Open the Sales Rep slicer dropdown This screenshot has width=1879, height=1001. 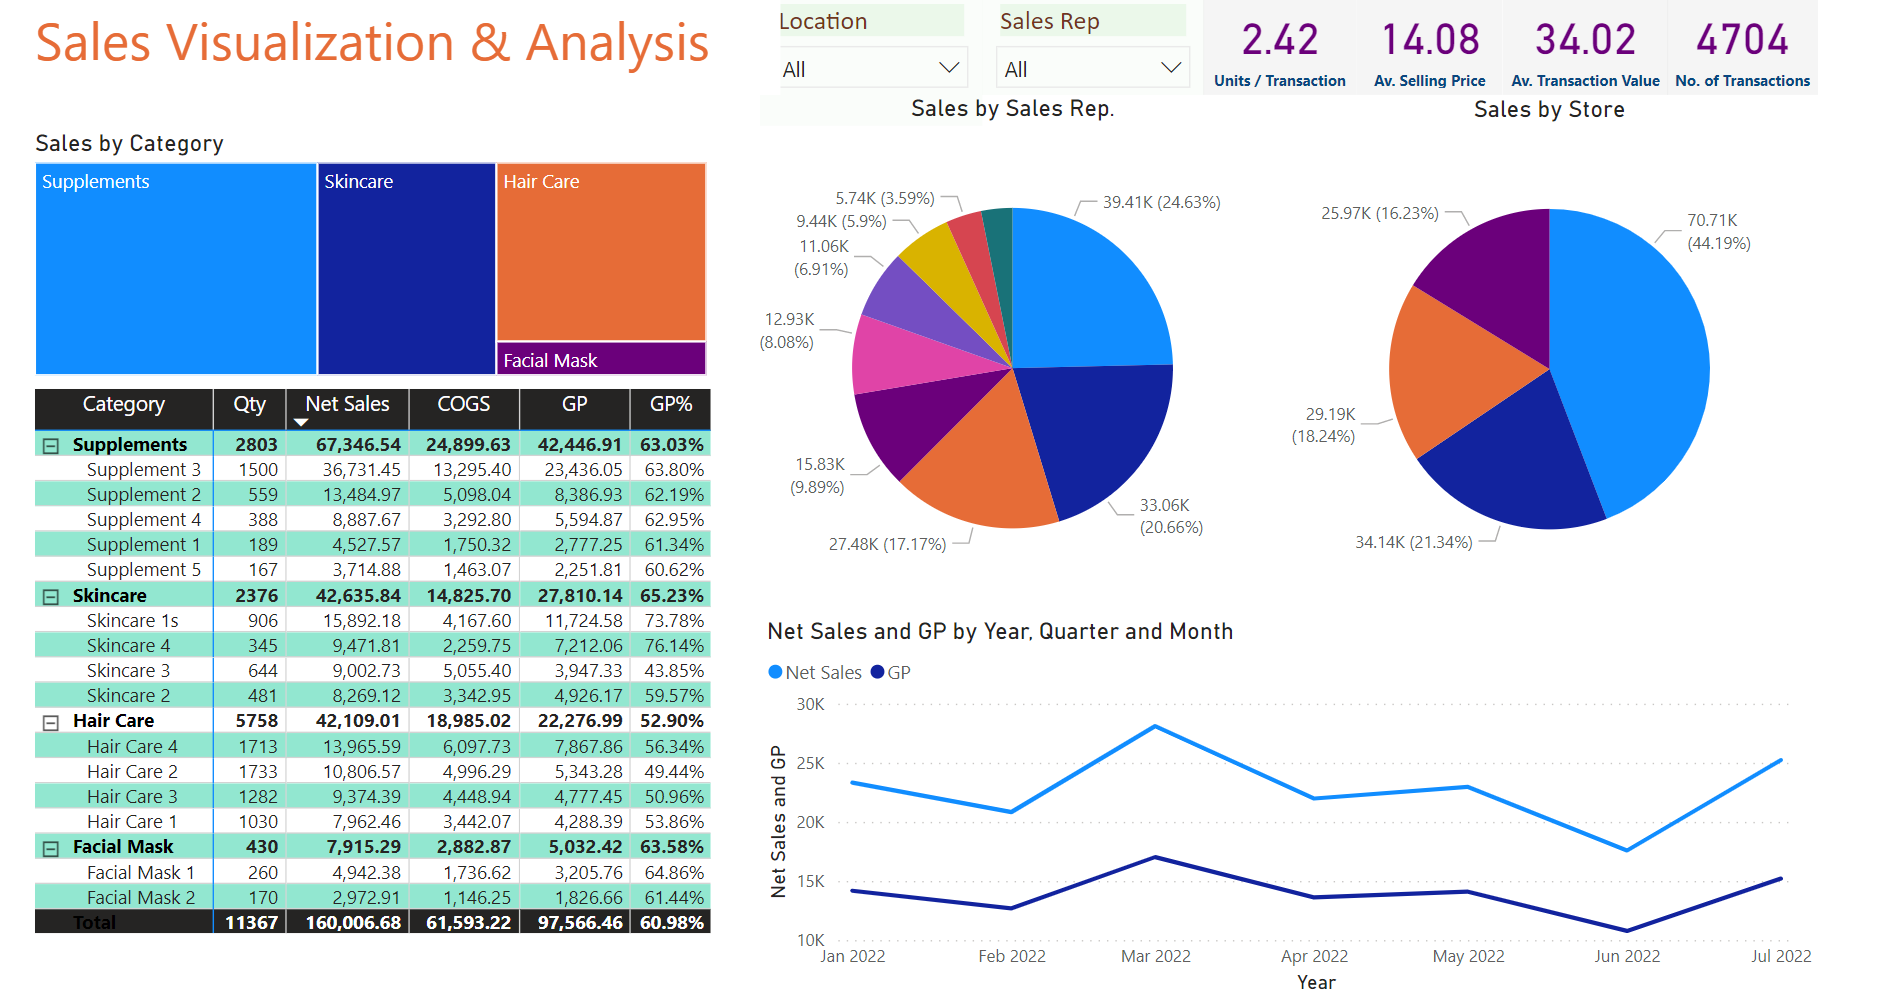pyautogui.click(x=1170, y=68)
